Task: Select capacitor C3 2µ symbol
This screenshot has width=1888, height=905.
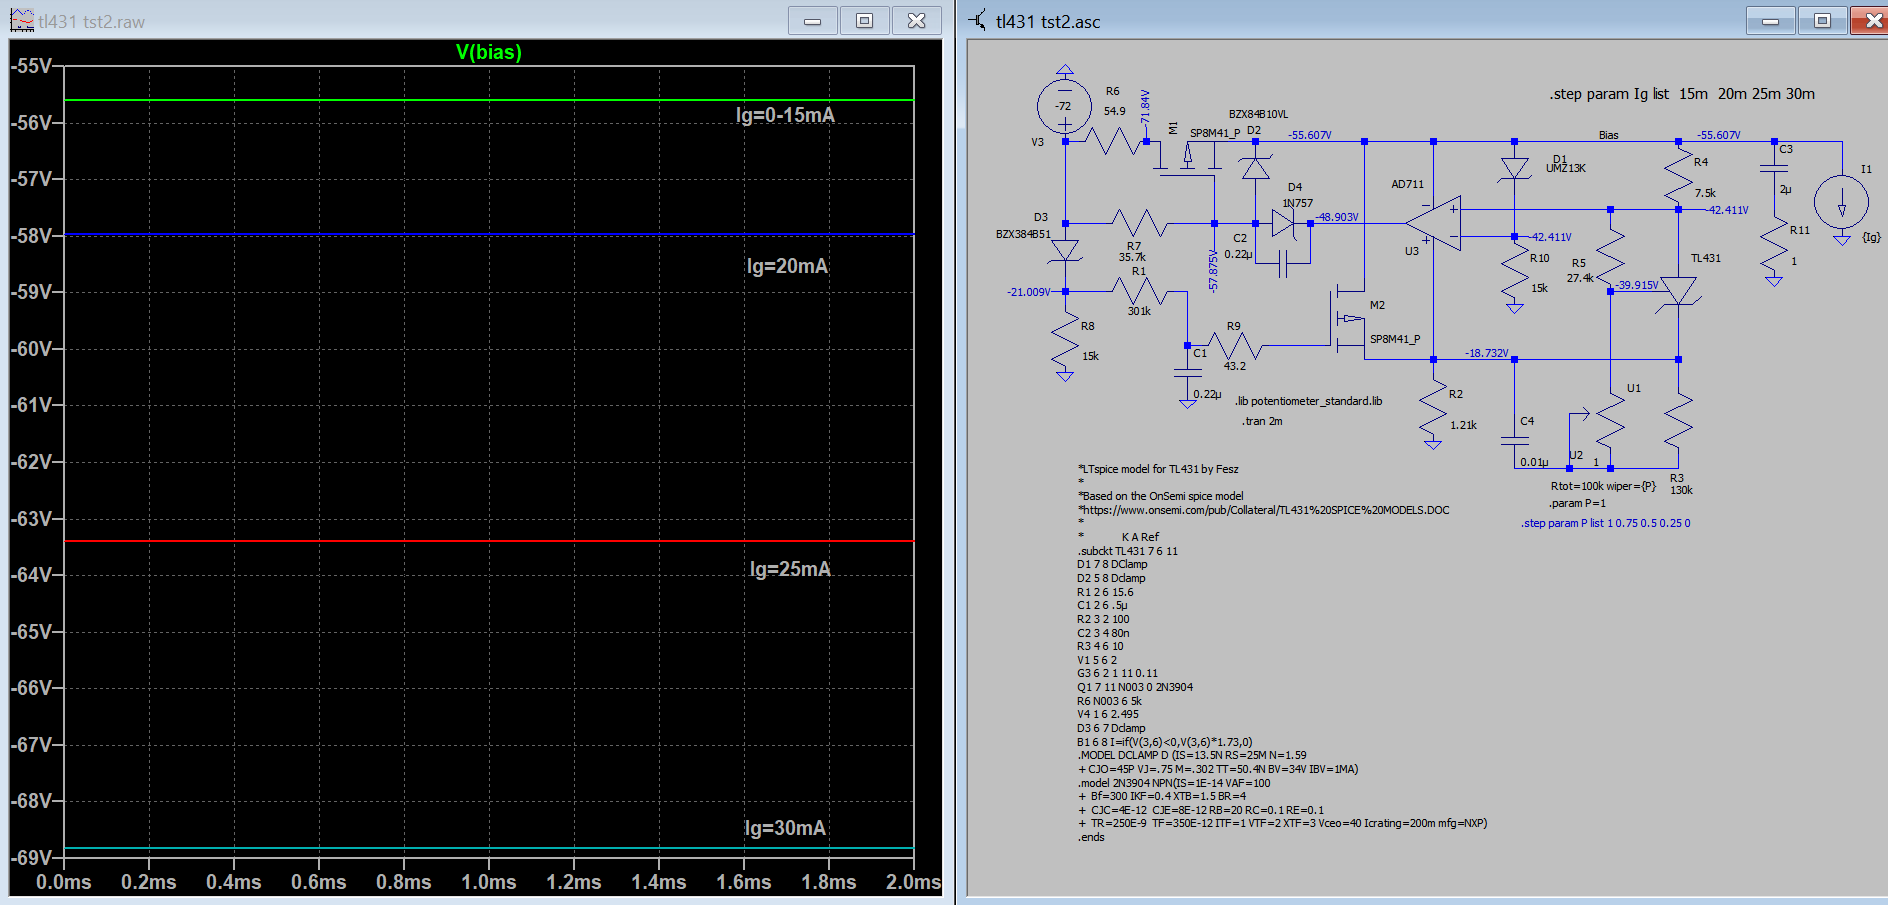Action: pos(1774,169)
